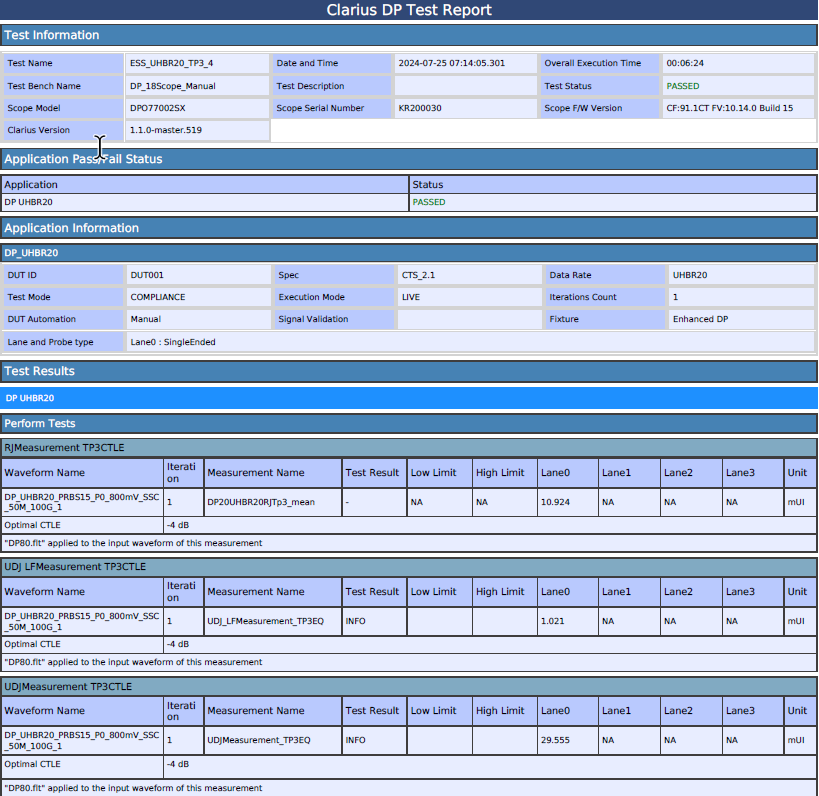Click the Clarius DP Test Report title
The height and width of the screenshot is (796, 819).
409,10
